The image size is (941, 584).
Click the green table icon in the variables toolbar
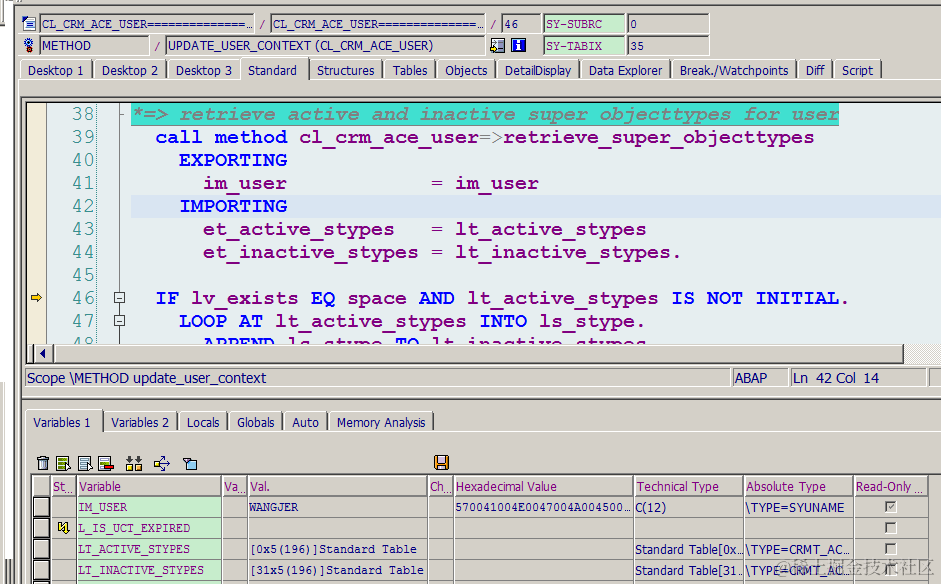63,463
